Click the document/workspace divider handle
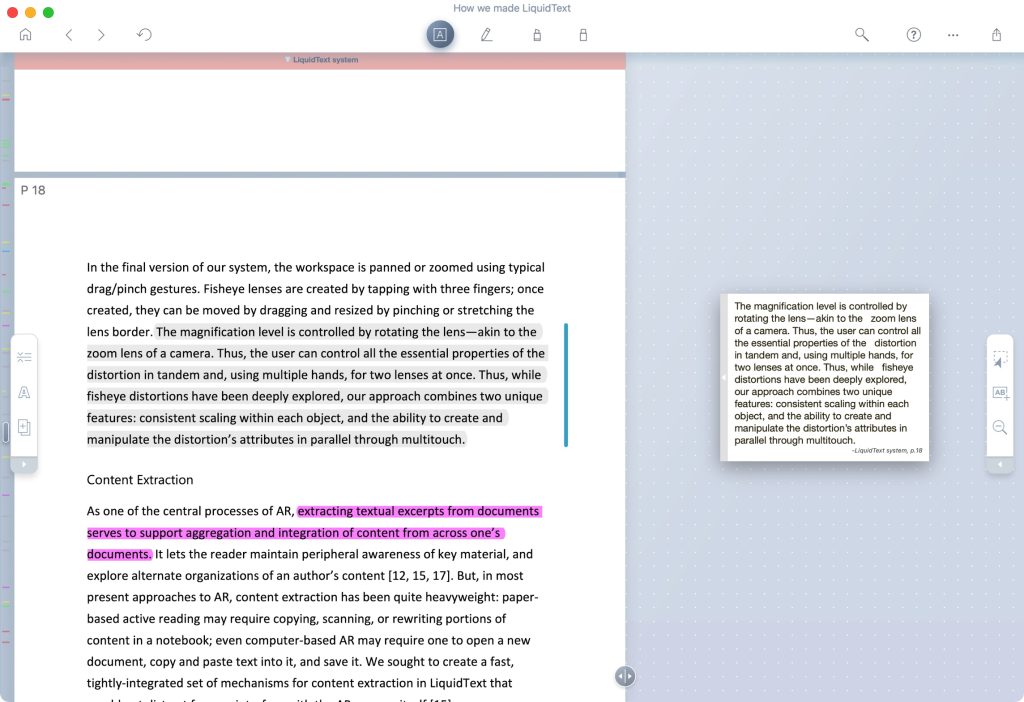Screen dimensions: 1024x702 624,676
